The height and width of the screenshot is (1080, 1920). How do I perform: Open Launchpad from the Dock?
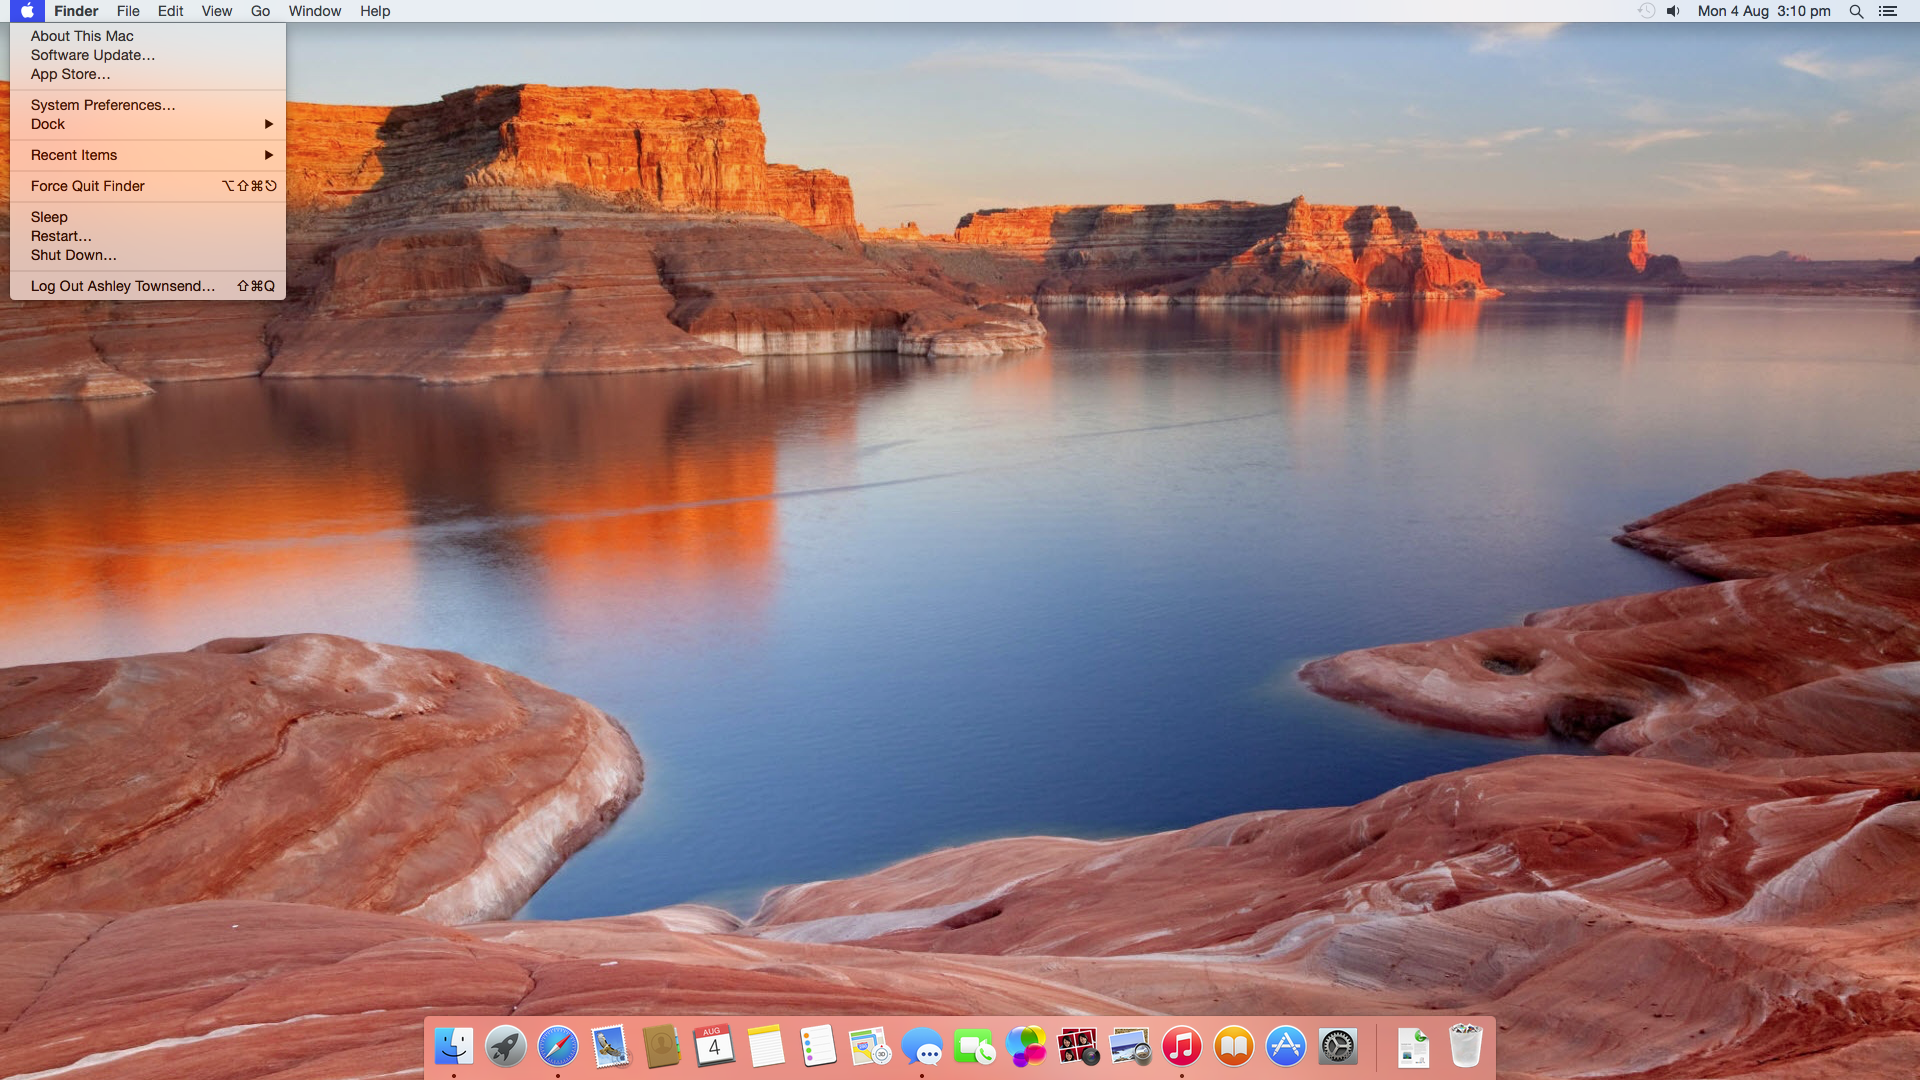click(x=506, y=1047)
